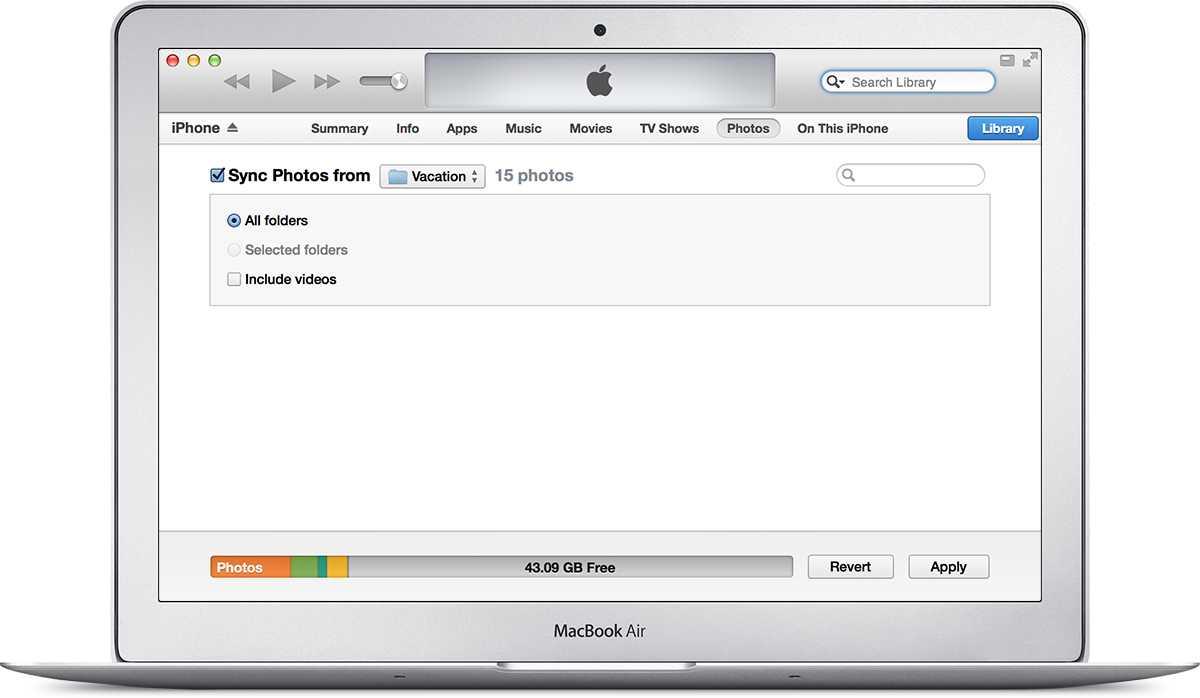Enter full screen with the arrows icon
The image size is (1200, 698).
1030,61
